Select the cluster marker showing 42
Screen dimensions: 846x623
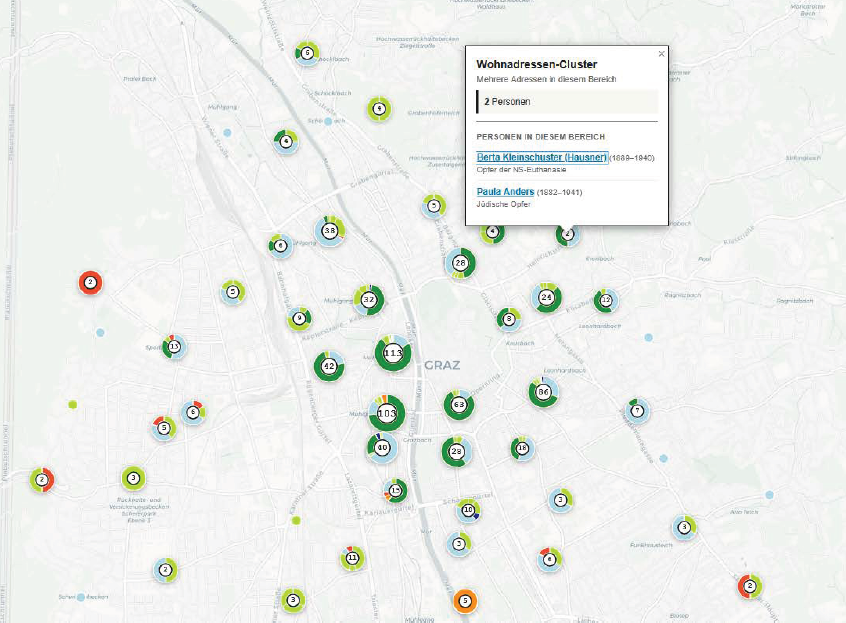[329, 366]
